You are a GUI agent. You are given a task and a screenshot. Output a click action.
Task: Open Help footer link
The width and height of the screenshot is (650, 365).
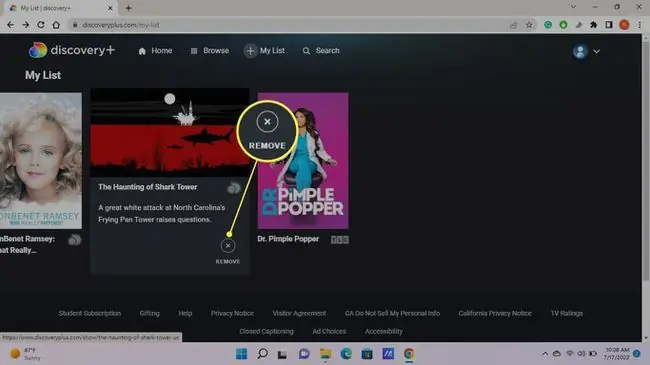tap(185, 313)
